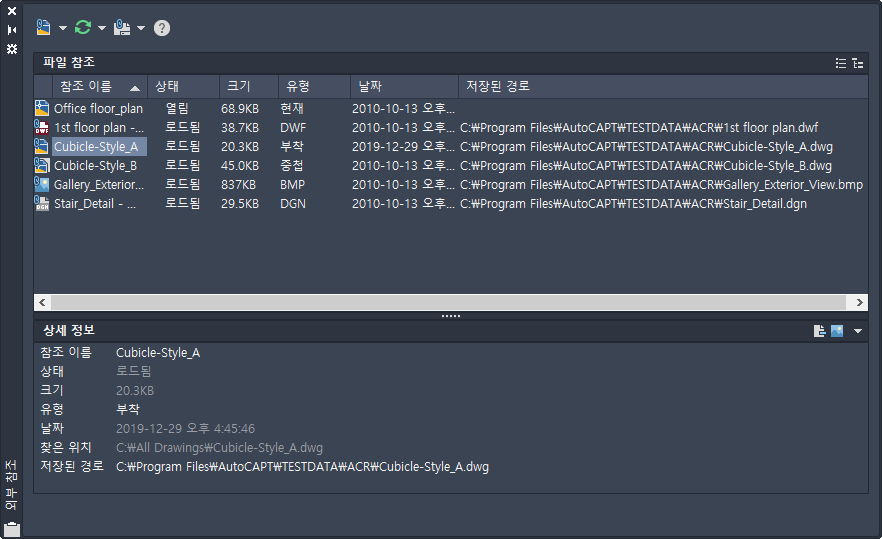The height and width of the screenshot is (539, 882).
Task: Click the saved path of Gallery_Exterior_View.bmp
Action: pyautogui.click(x=662, y=185)
